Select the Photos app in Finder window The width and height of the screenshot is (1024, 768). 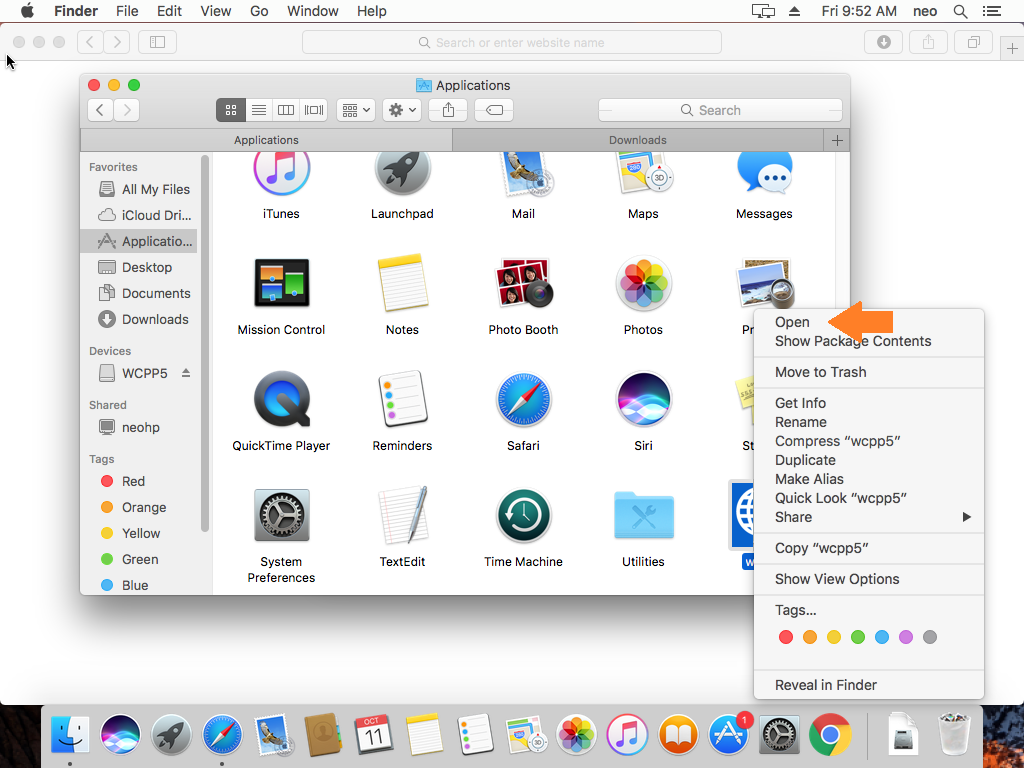pos(643,283)
